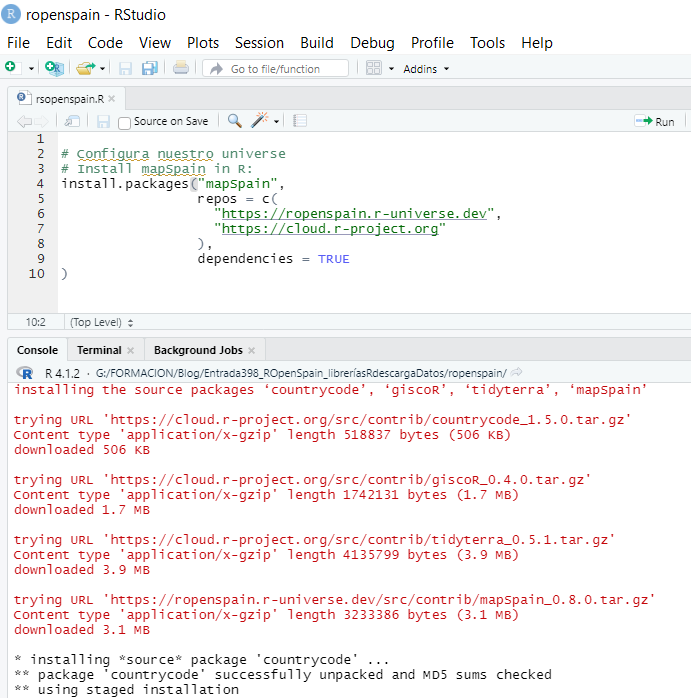Click the Create a Project icon

54,68
